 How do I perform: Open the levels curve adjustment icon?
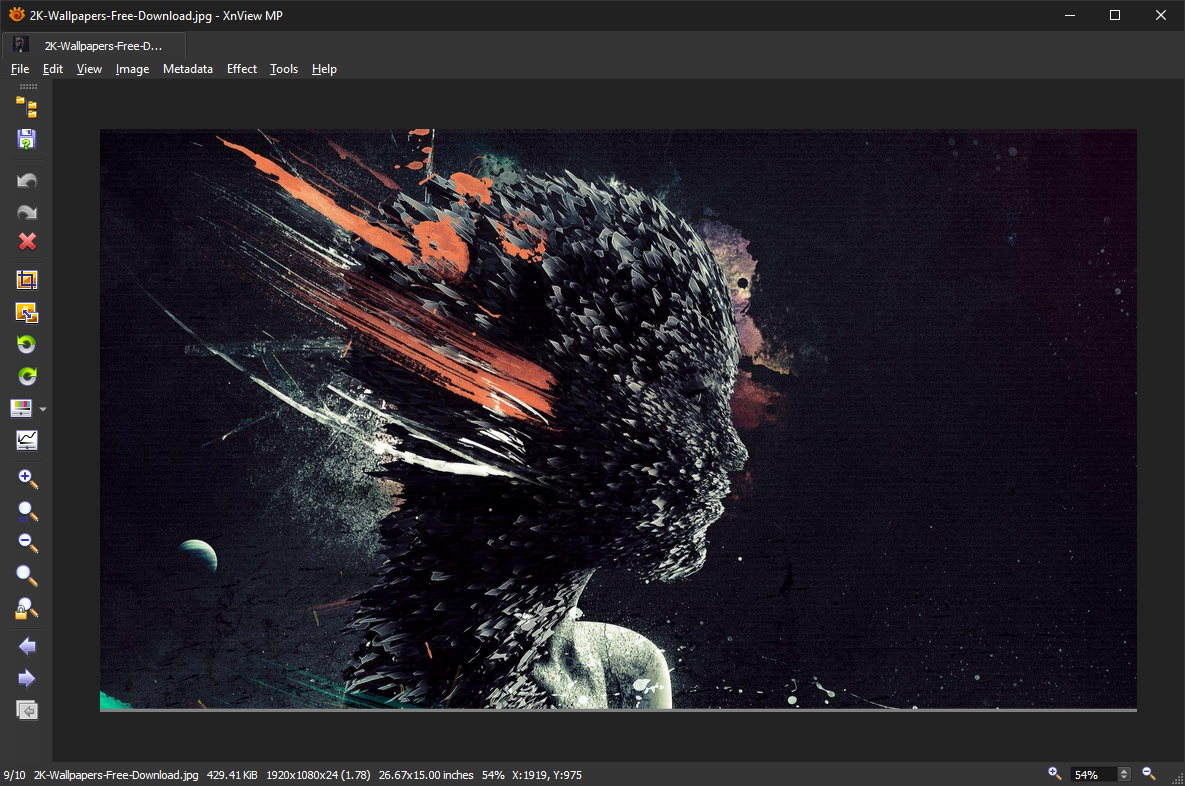pos(27,440)
